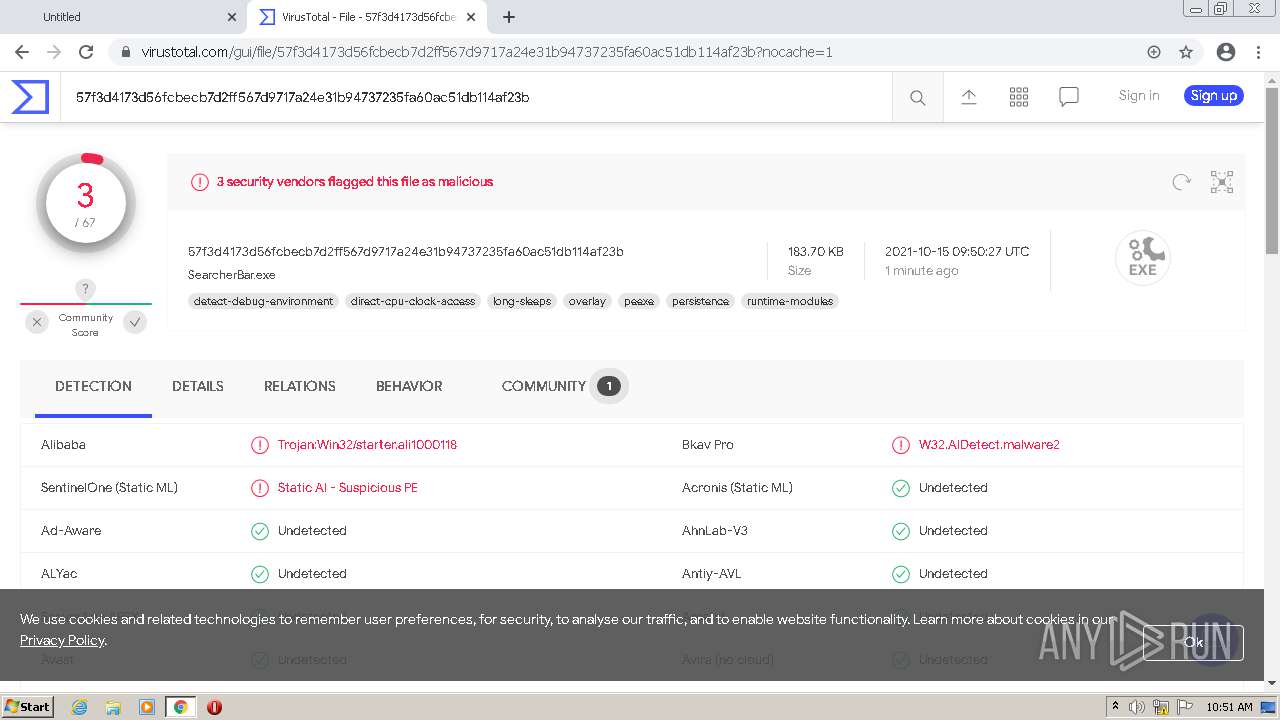
Task: Click the W32.AIDetect.malware2 result
Action: coord(989,445)
